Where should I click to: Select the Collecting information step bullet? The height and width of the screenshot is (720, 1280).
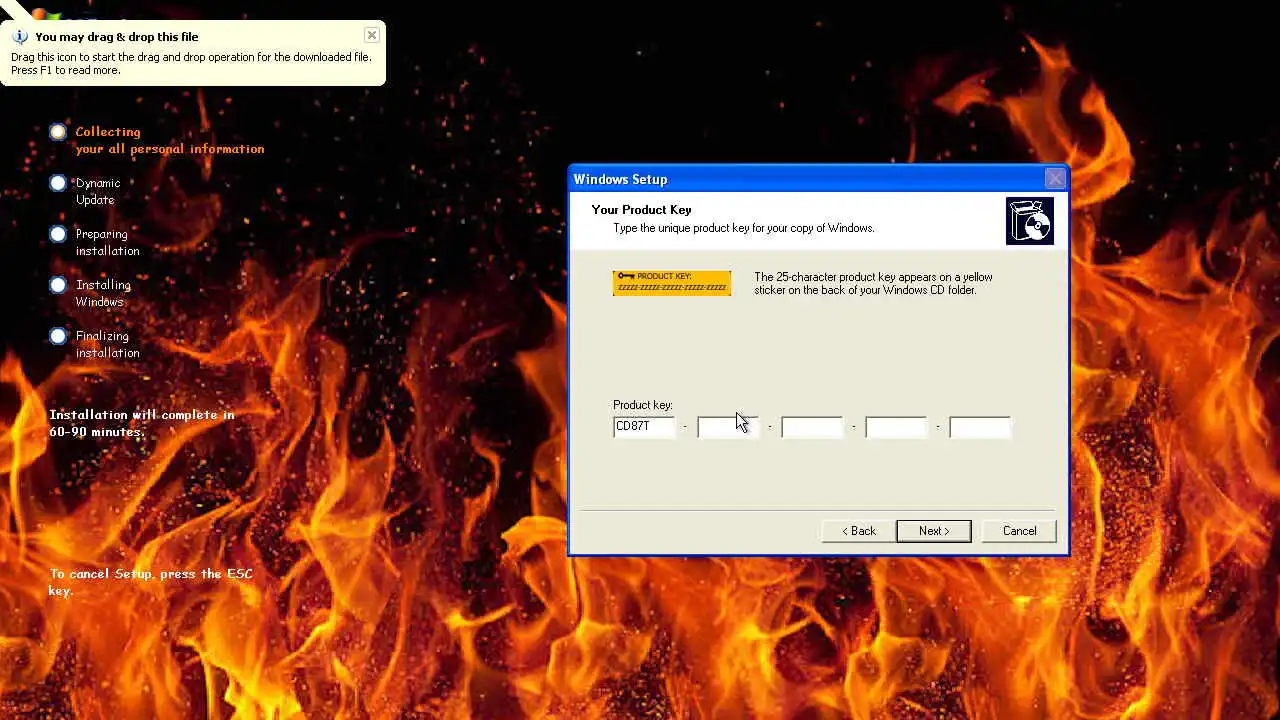pyautogui.click(x=58, y=132)
